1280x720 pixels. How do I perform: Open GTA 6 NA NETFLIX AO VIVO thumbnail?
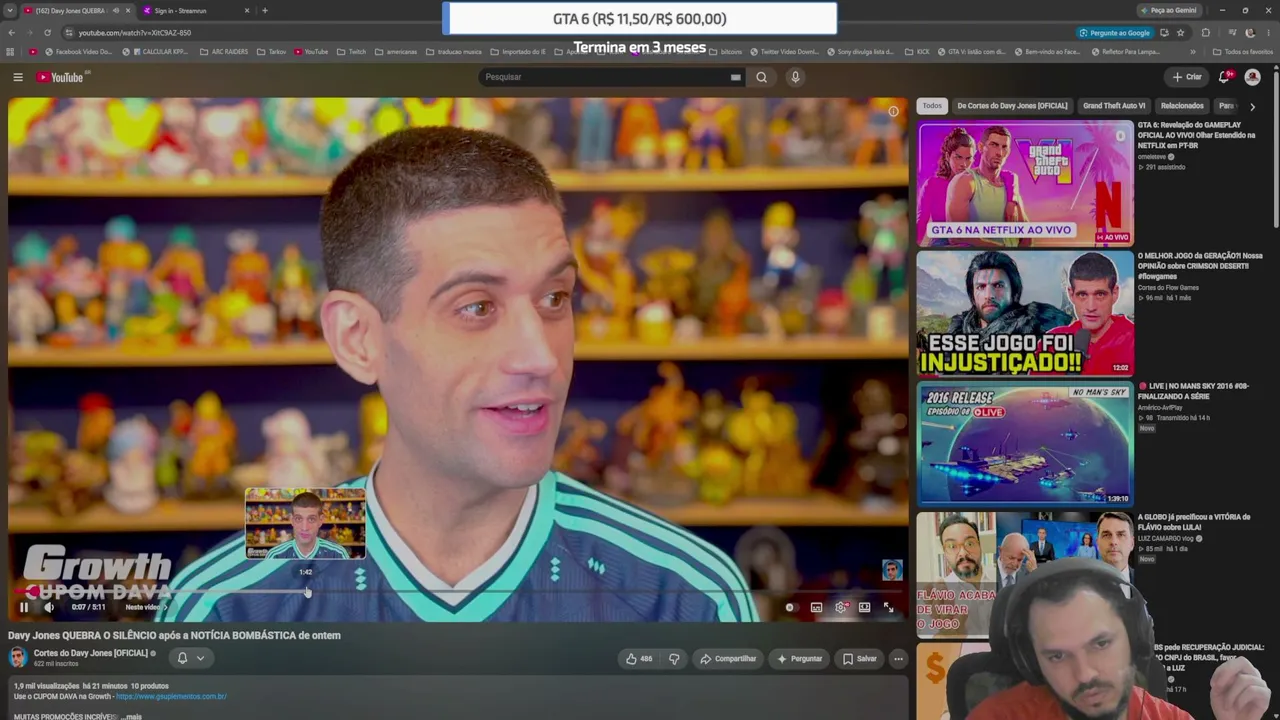(1025, 183)
